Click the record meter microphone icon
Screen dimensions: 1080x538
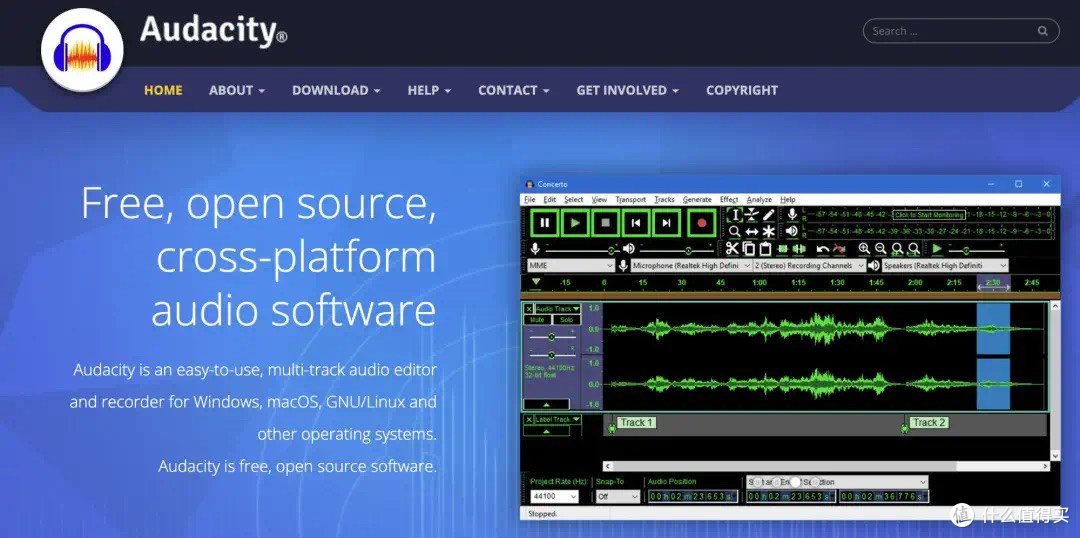[x=792, y=214]
